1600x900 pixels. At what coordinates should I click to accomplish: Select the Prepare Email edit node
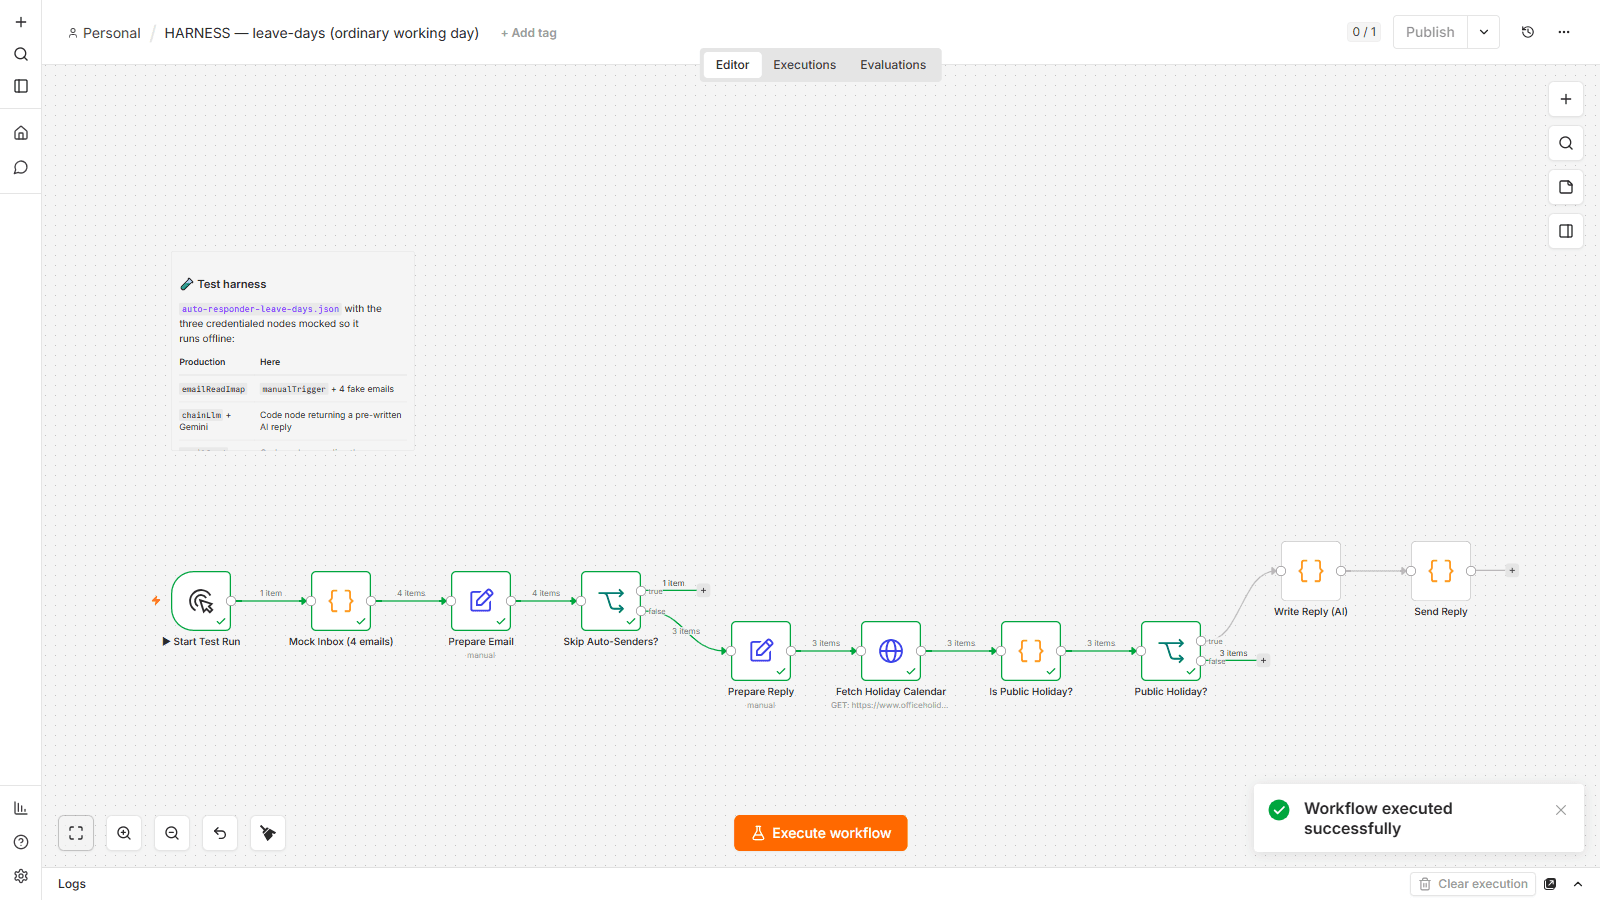pos(481,601)
